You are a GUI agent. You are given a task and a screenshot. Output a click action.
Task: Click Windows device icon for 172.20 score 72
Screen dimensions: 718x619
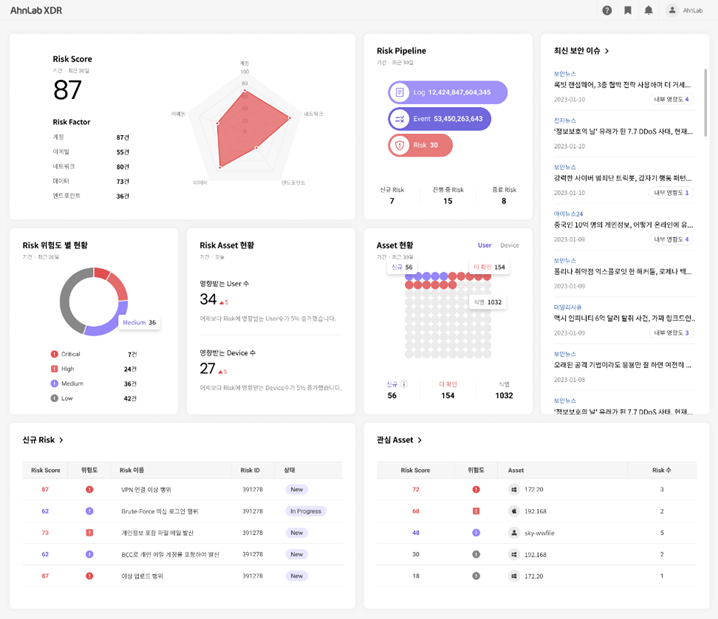click(514, 489)
